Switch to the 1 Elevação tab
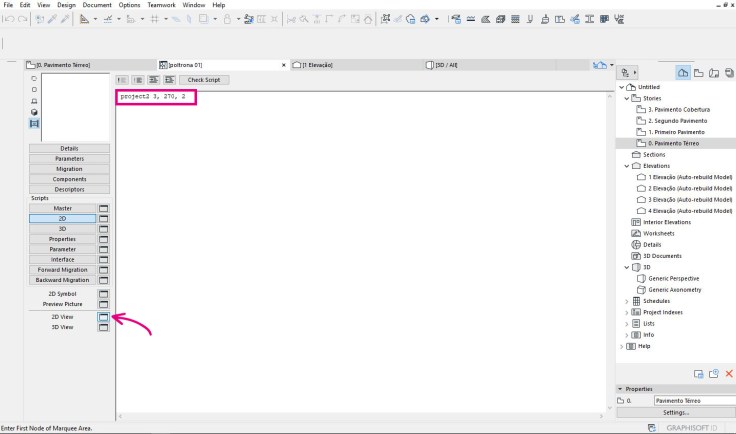 (356, 65)
